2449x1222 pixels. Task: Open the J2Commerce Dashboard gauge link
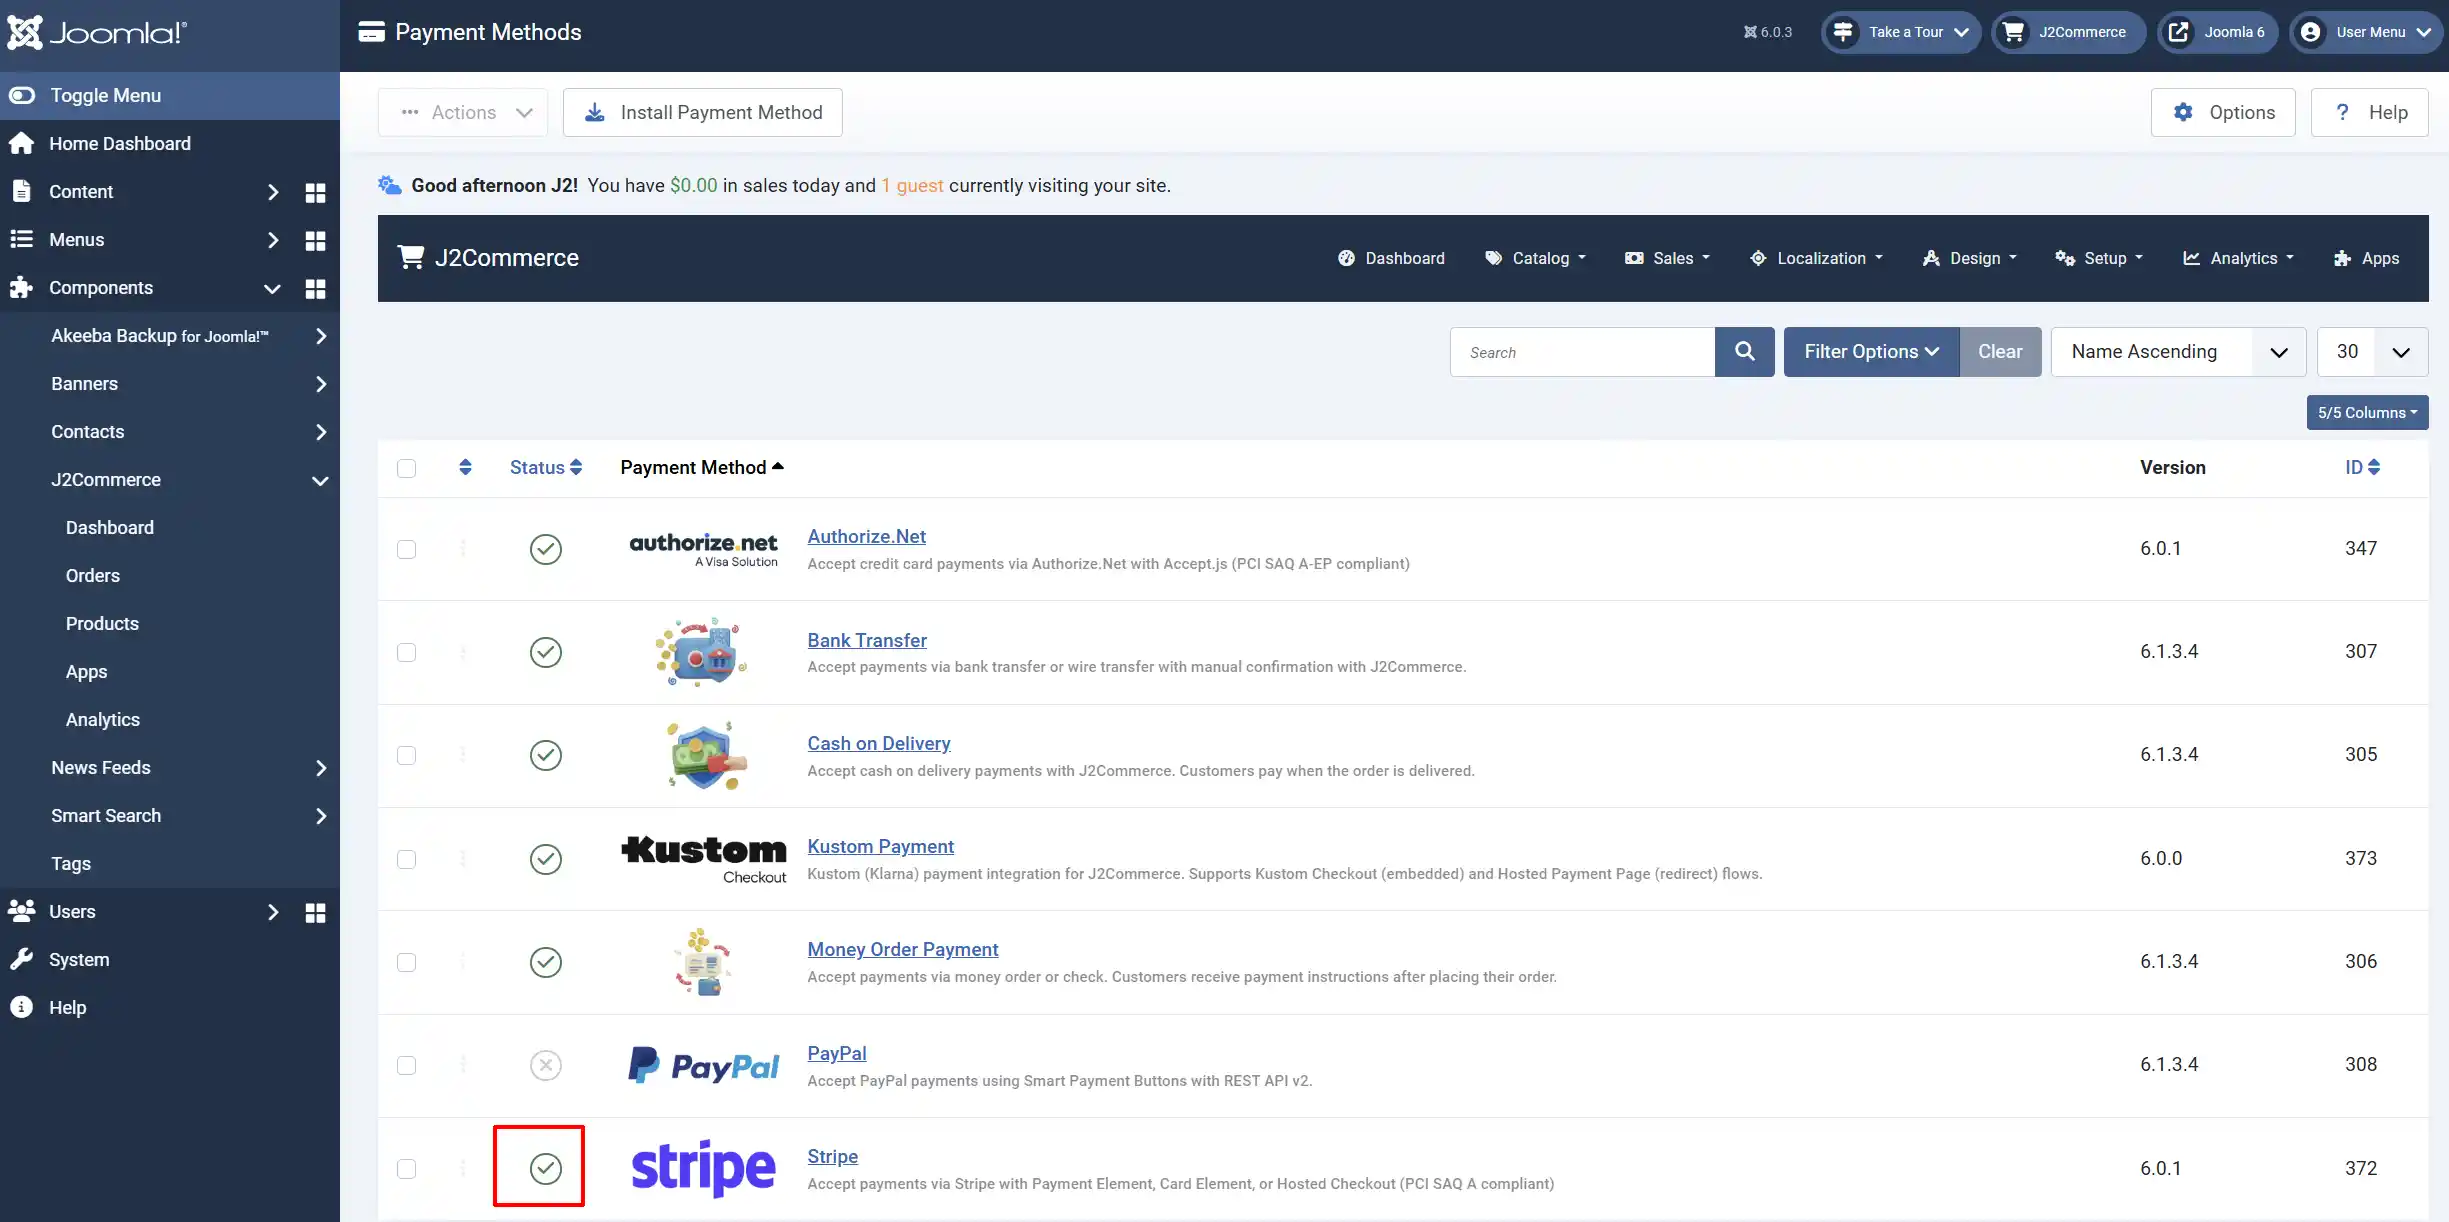coord(1391,258)
